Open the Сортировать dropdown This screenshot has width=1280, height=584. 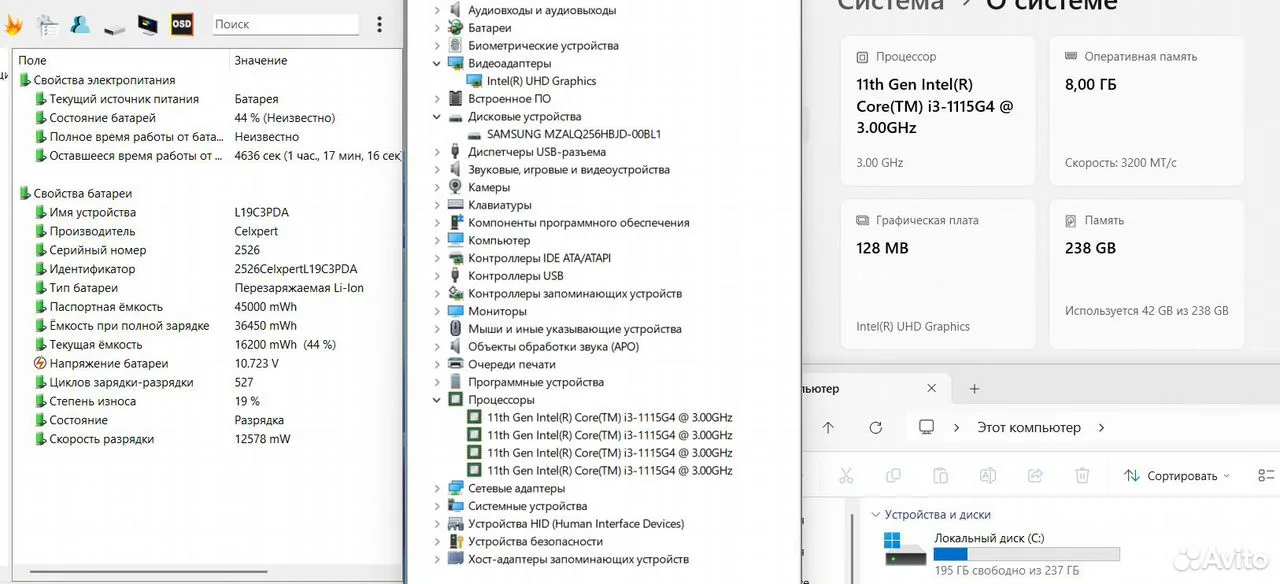coord(1177,476)
